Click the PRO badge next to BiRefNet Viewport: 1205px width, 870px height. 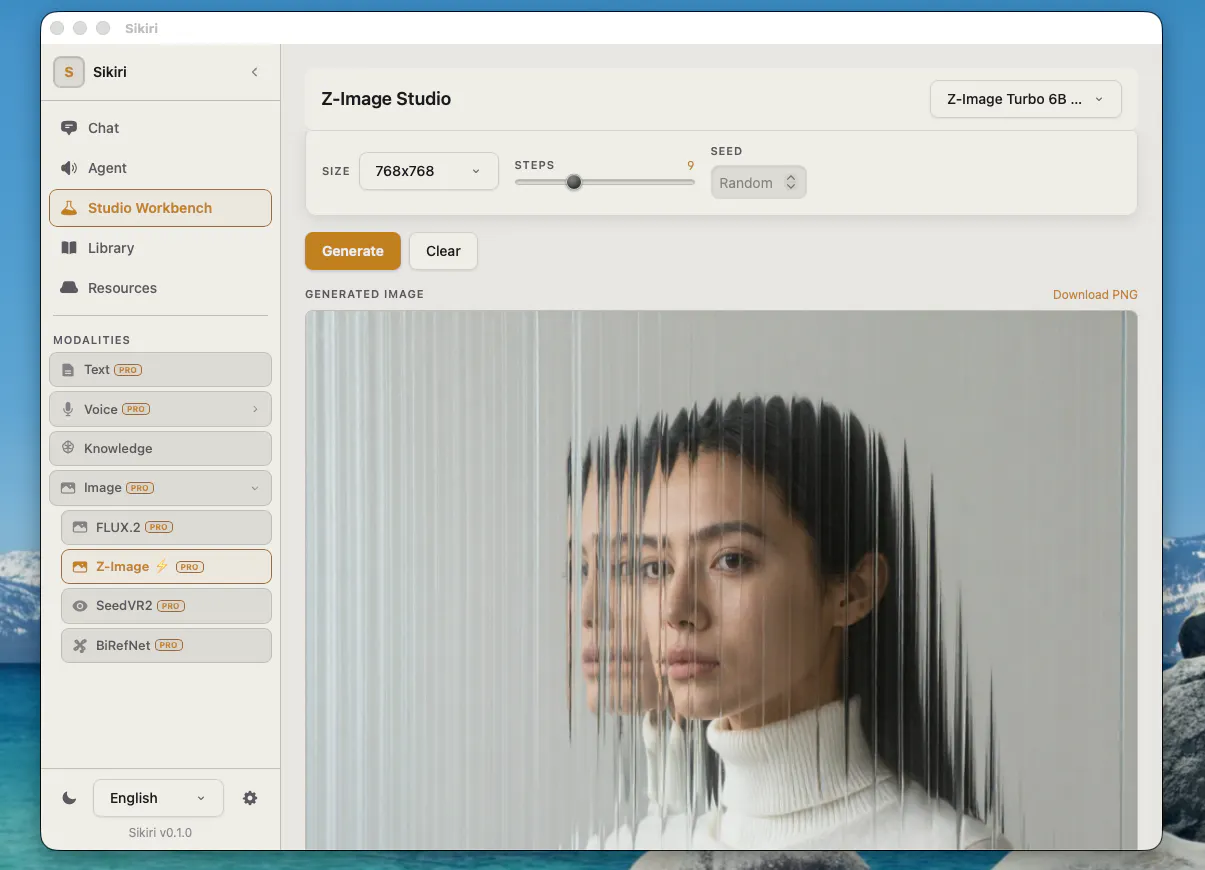(168, 645)
